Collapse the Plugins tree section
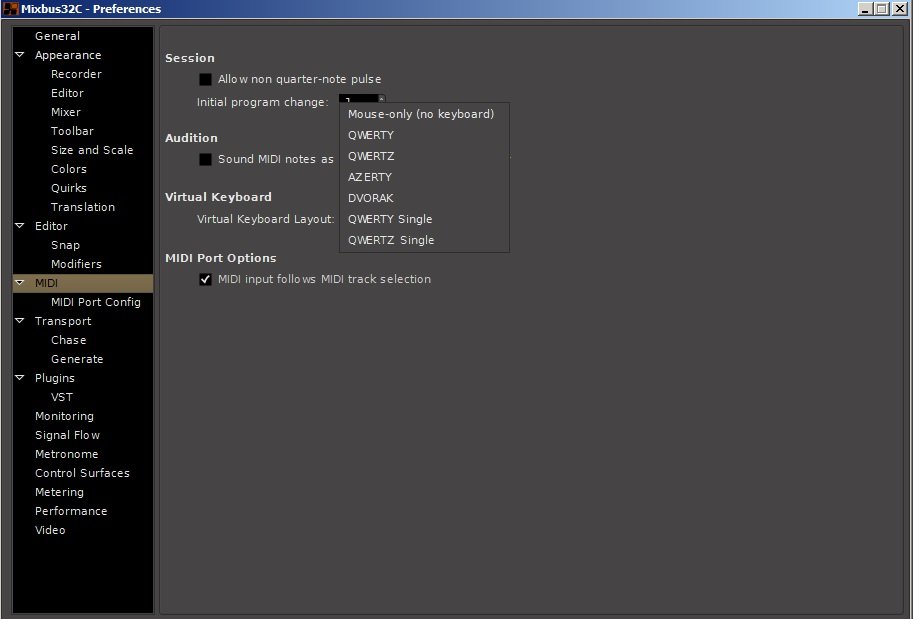913x619 pixels. [x=20, y=378]
